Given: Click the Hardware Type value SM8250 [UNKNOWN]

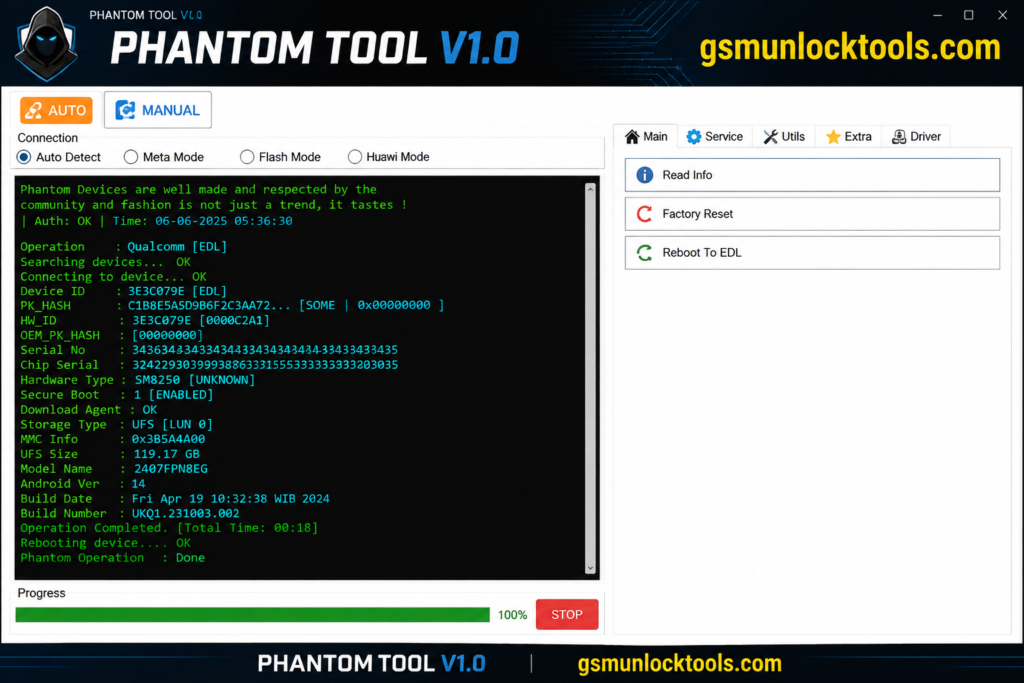Looking at the screenshot, I should click(x=195, y=380).
